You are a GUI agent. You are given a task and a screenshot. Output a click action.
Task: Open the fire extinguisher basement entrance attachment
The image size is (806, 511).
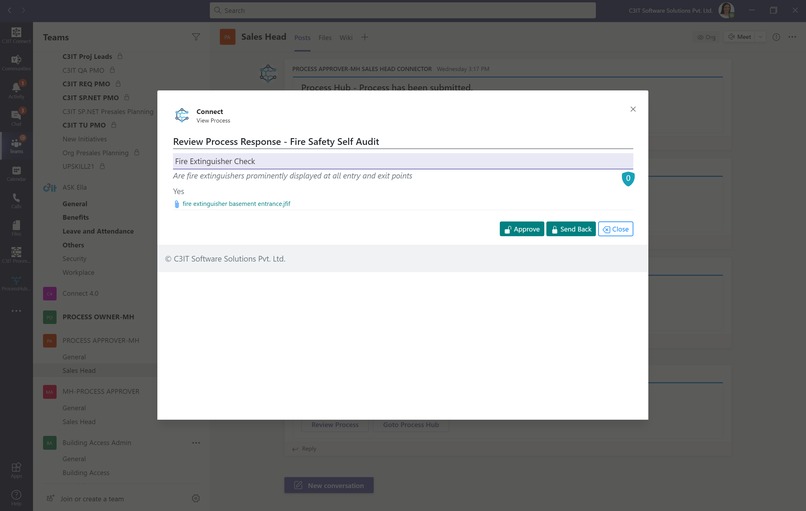(236, 204)
